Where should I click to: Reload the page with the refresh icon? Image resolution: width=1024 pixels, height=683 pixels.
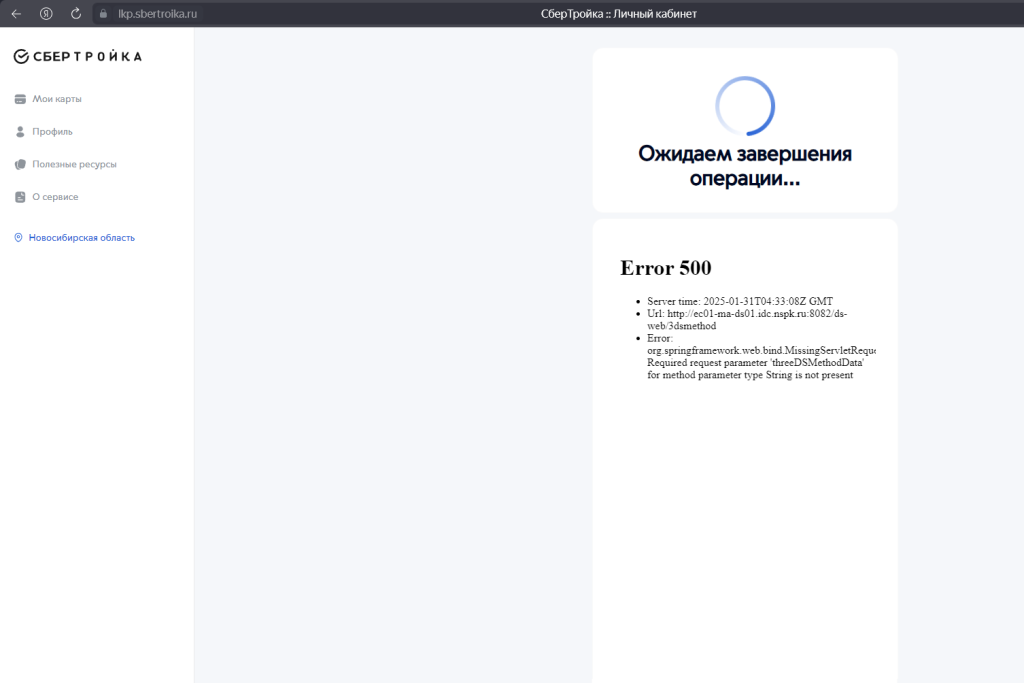click(x=76, y=14)
